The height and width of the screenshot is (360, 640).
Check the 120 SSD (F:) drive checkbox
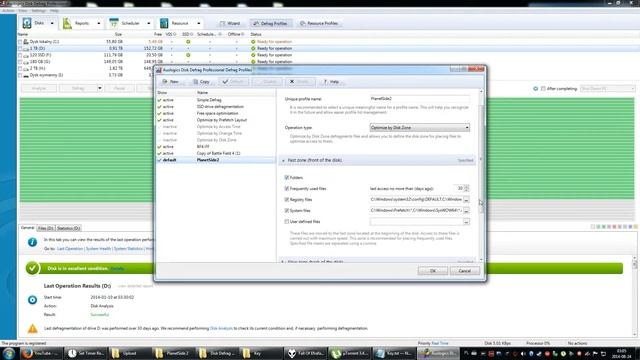click(20, 55)
